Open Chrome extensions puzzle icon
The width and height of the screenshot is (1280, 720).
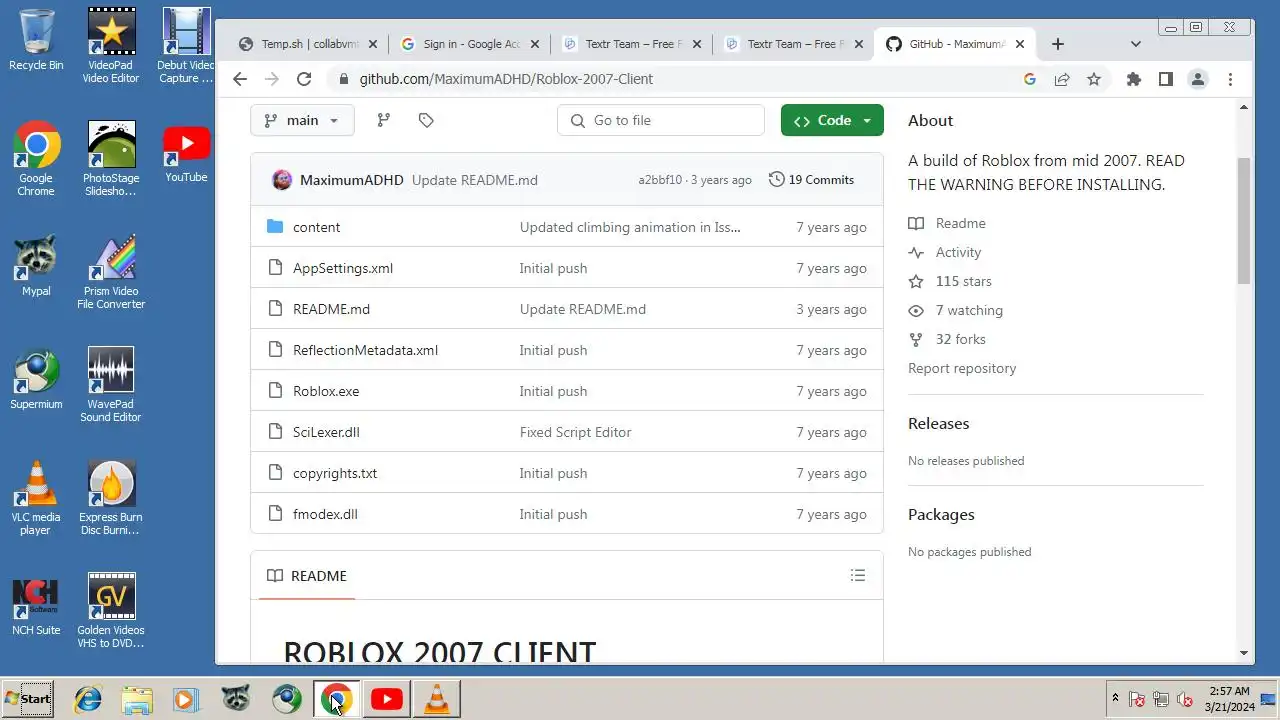(1133, 79)
